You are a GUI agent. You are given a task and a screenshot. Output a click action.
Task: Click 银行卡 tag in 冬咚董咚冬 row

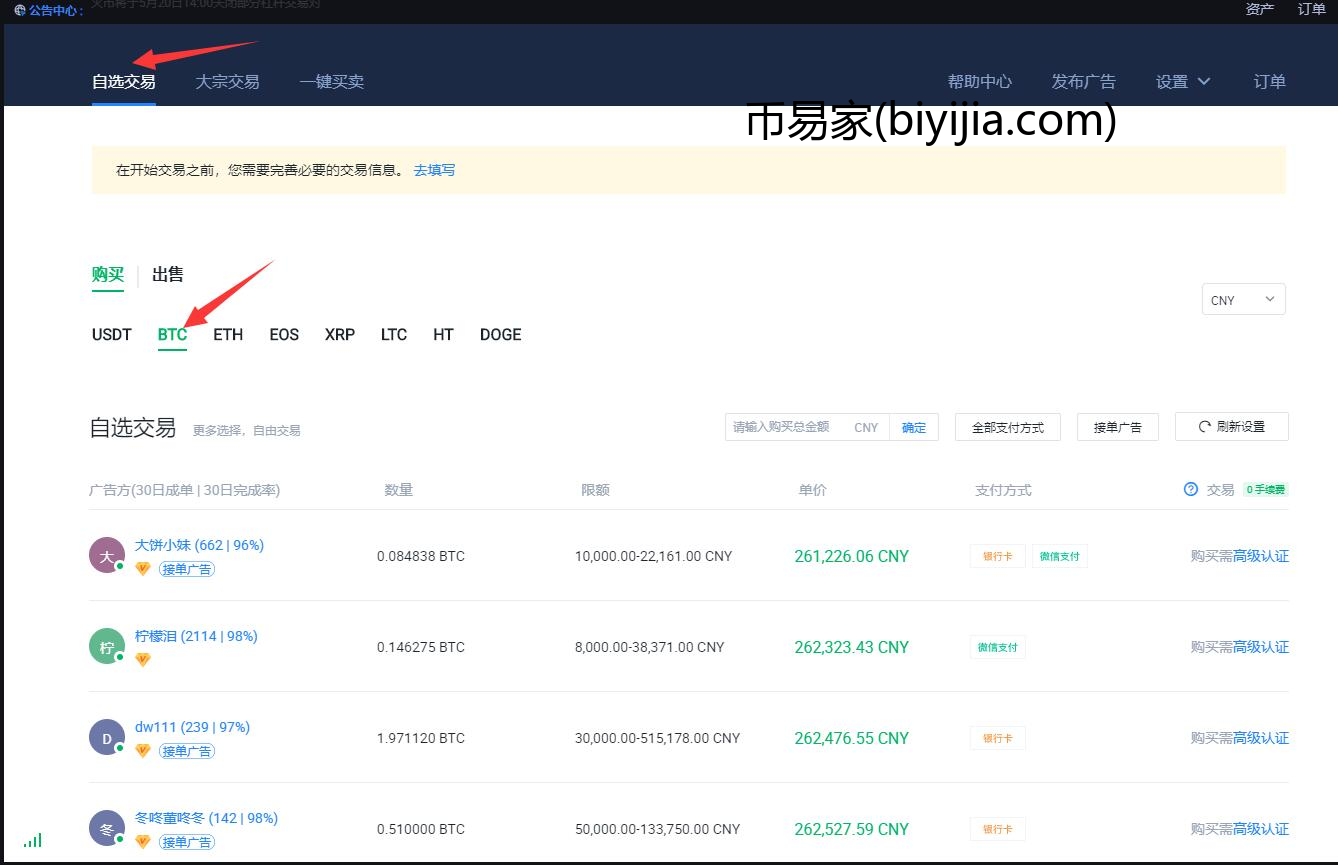tap(997, 829)
